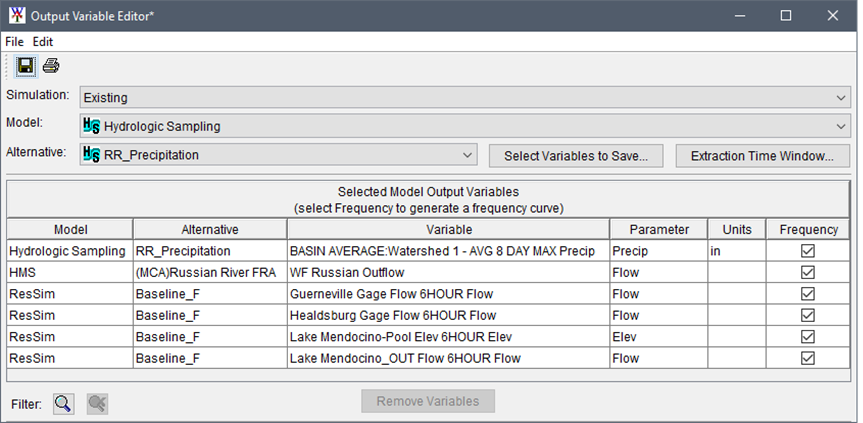Click the app icon in title bar
863x423 pixels.
pyautogui.click(x=17, y=15)
